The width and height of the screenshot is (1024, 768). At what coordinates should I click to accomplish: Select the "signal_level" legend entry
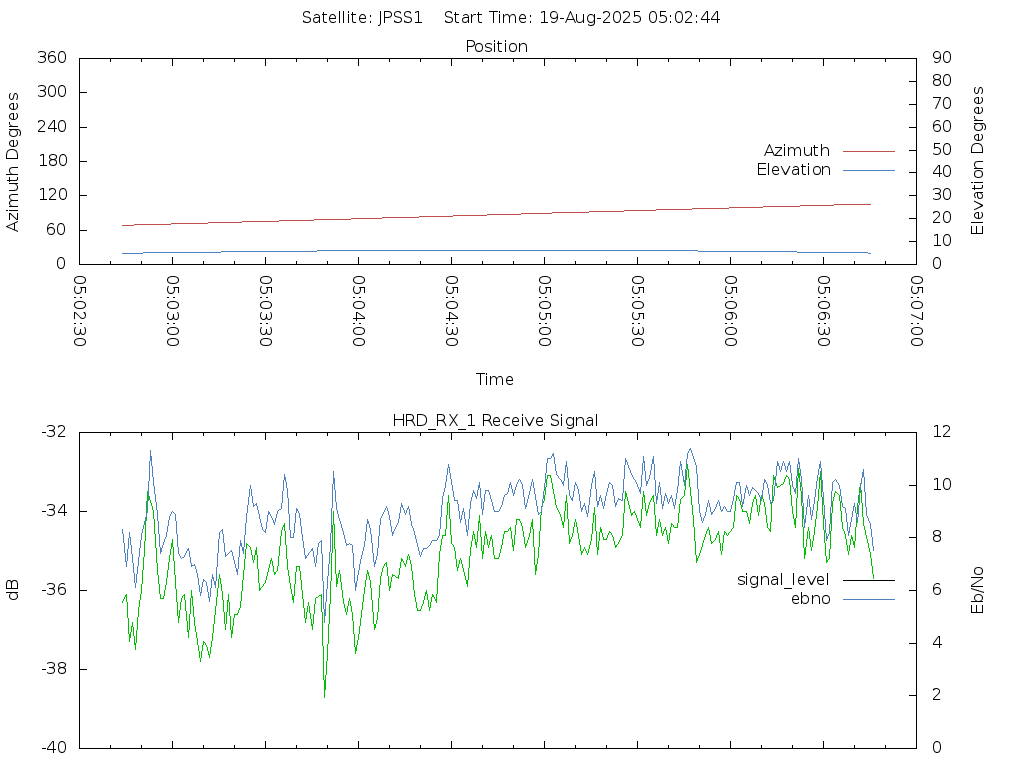click(783, 580)
